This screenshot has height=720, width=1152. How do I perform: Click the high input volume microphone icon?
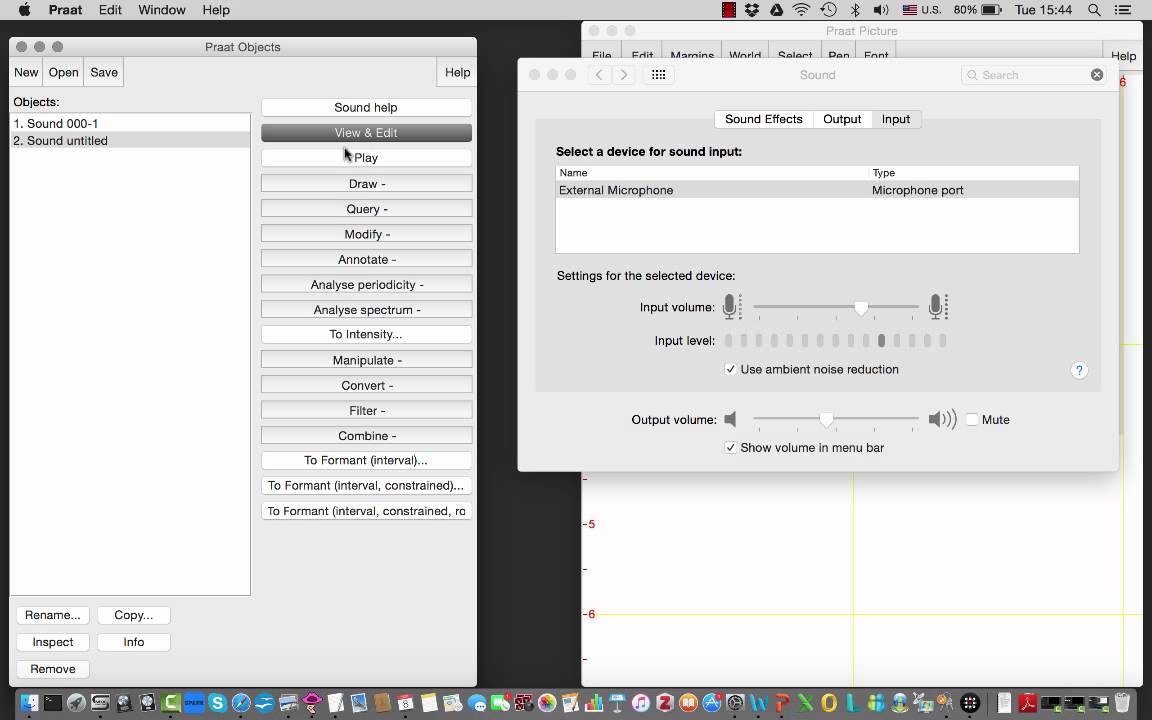point(938,306)
